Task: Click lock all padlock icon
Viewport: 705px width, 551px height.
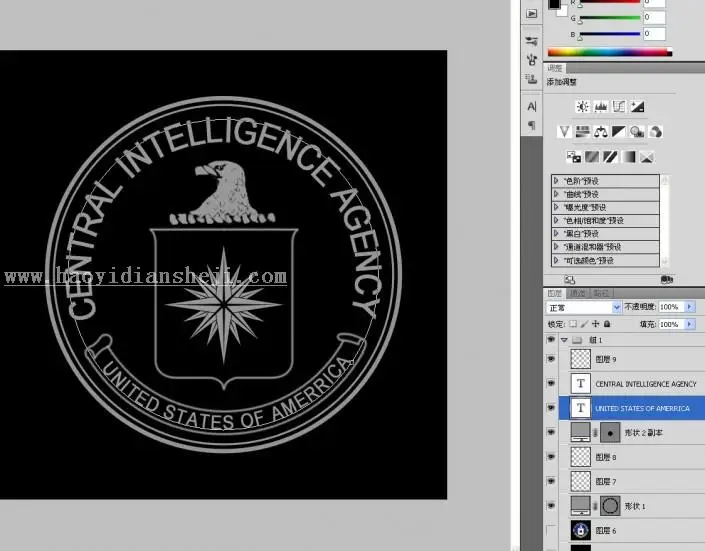Action: click(607, 324)
